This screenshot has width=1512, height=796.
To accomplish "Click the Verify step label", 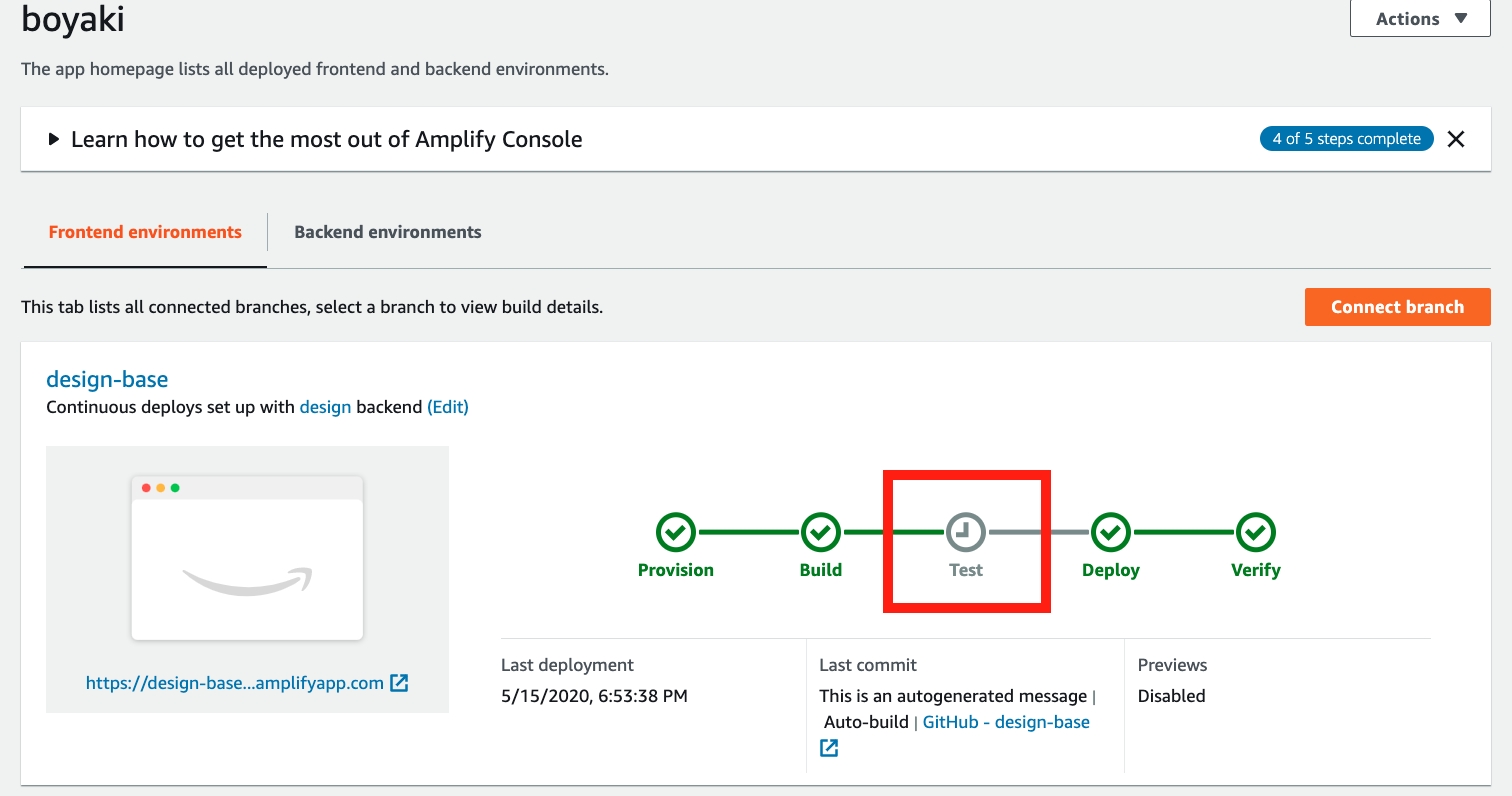I will [1256, 570].
